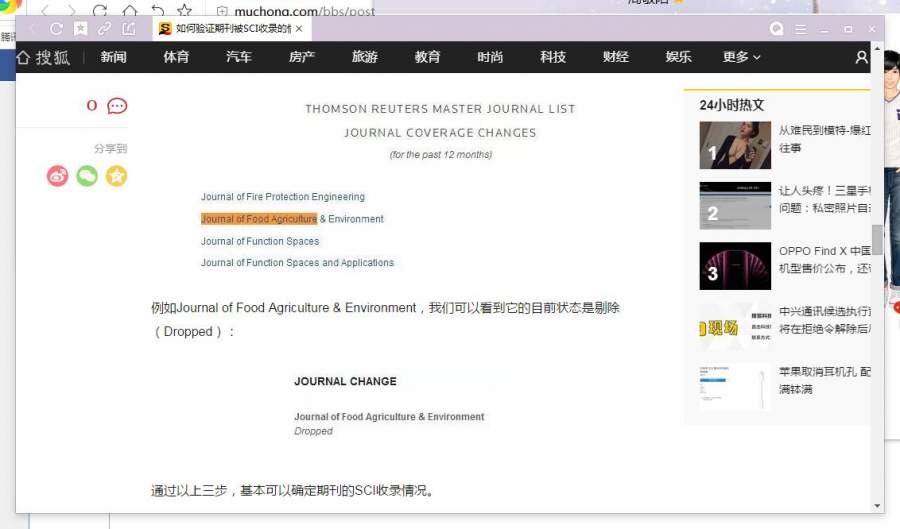
Task: Click the Journal of Function Spaces entry
Action: (259, 242)
